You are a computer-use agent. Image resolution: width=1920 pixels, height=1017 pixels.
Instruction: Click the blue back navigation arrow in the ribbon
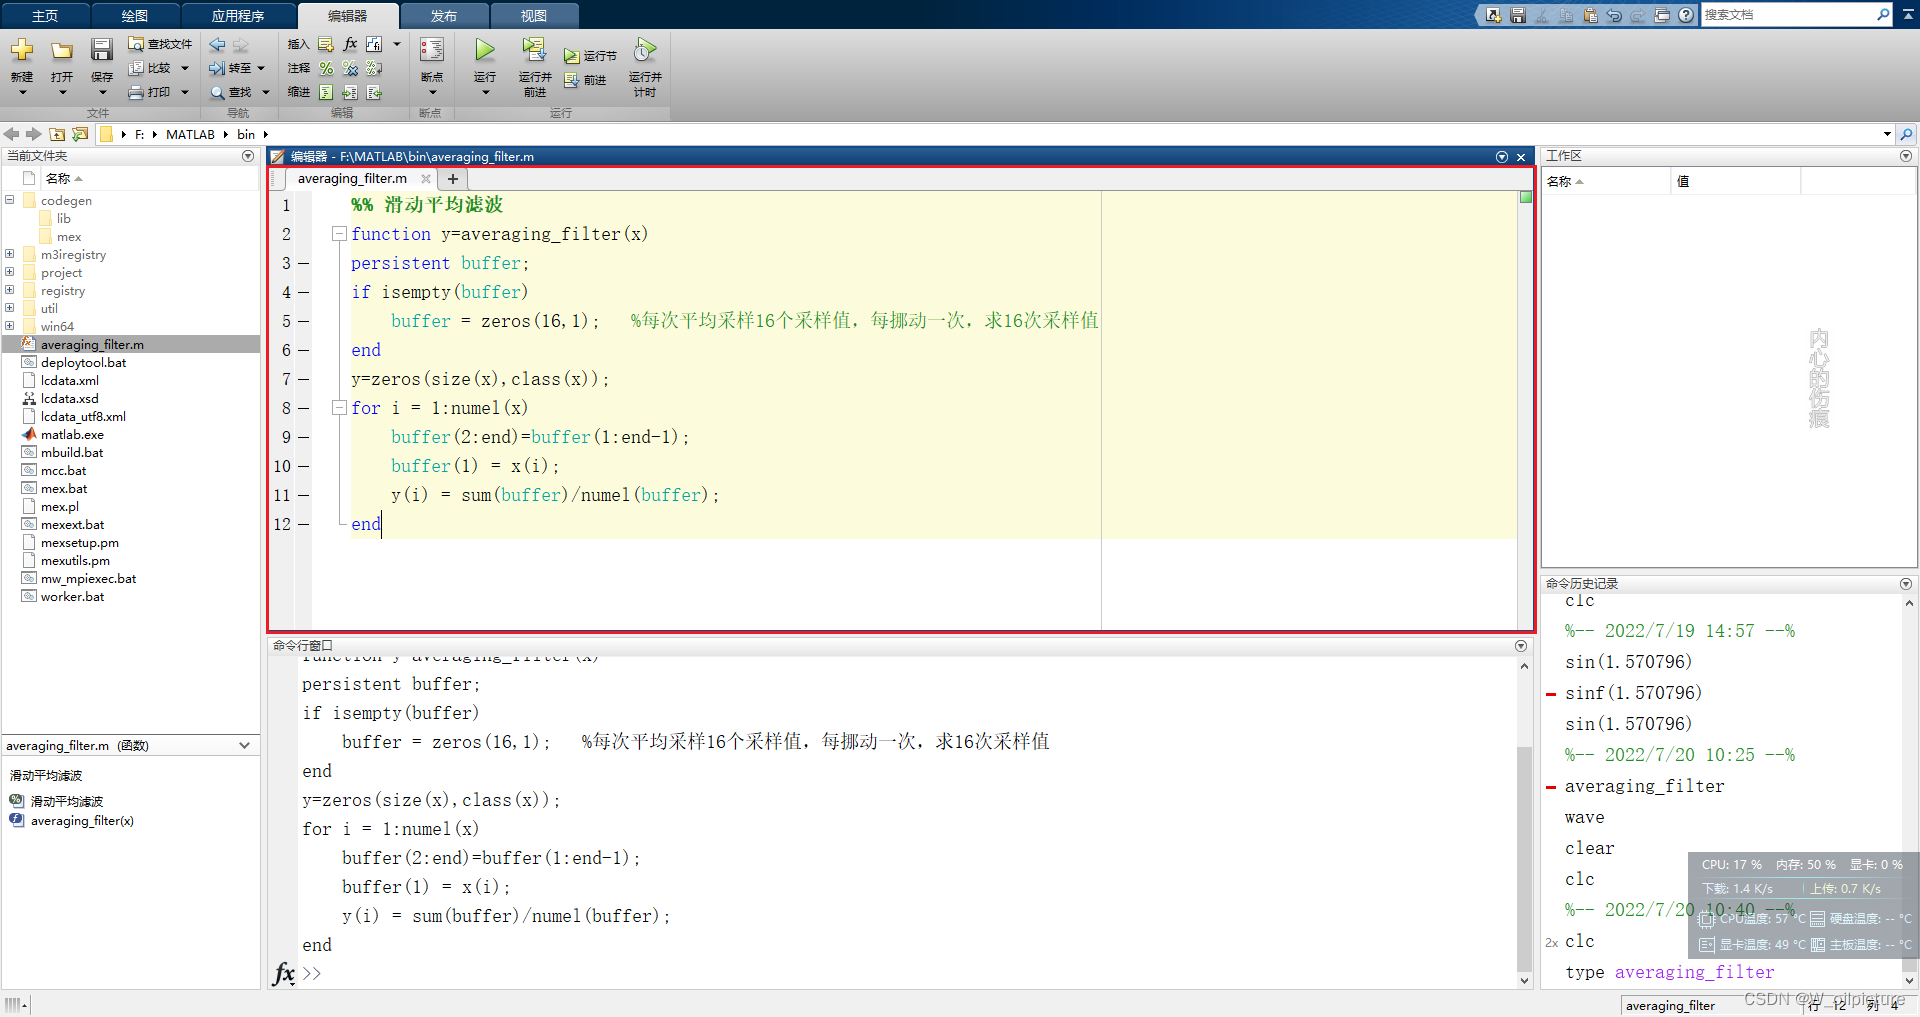point(217,44)
